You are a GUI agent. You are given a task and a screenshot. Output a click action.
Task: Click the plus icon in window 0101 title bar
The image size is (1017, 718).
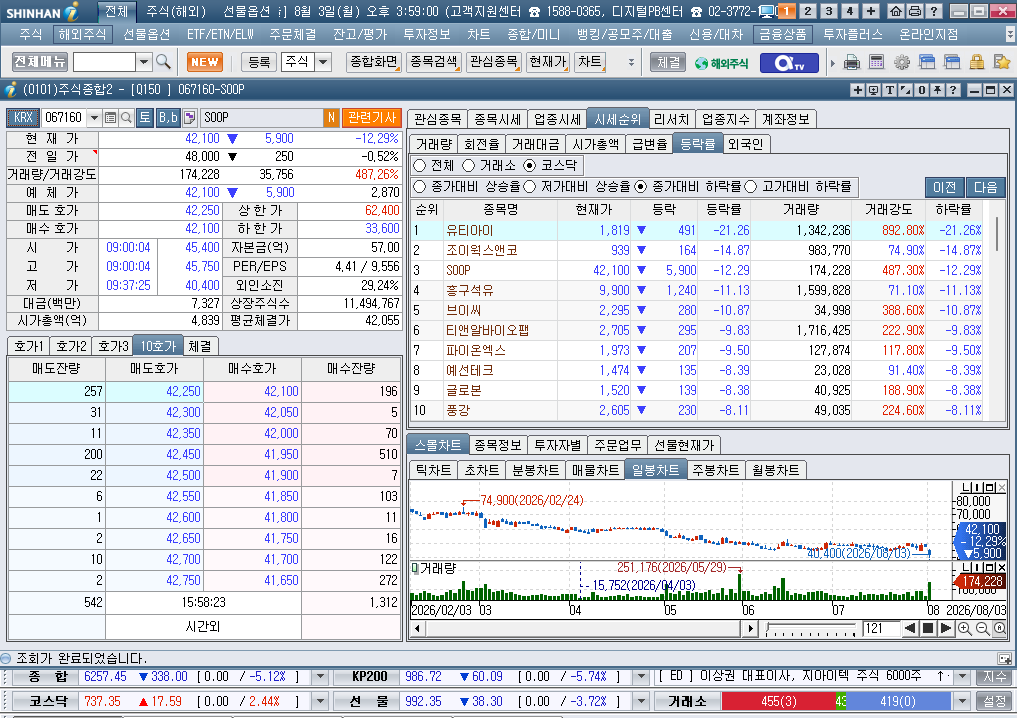tap(857, 90)
